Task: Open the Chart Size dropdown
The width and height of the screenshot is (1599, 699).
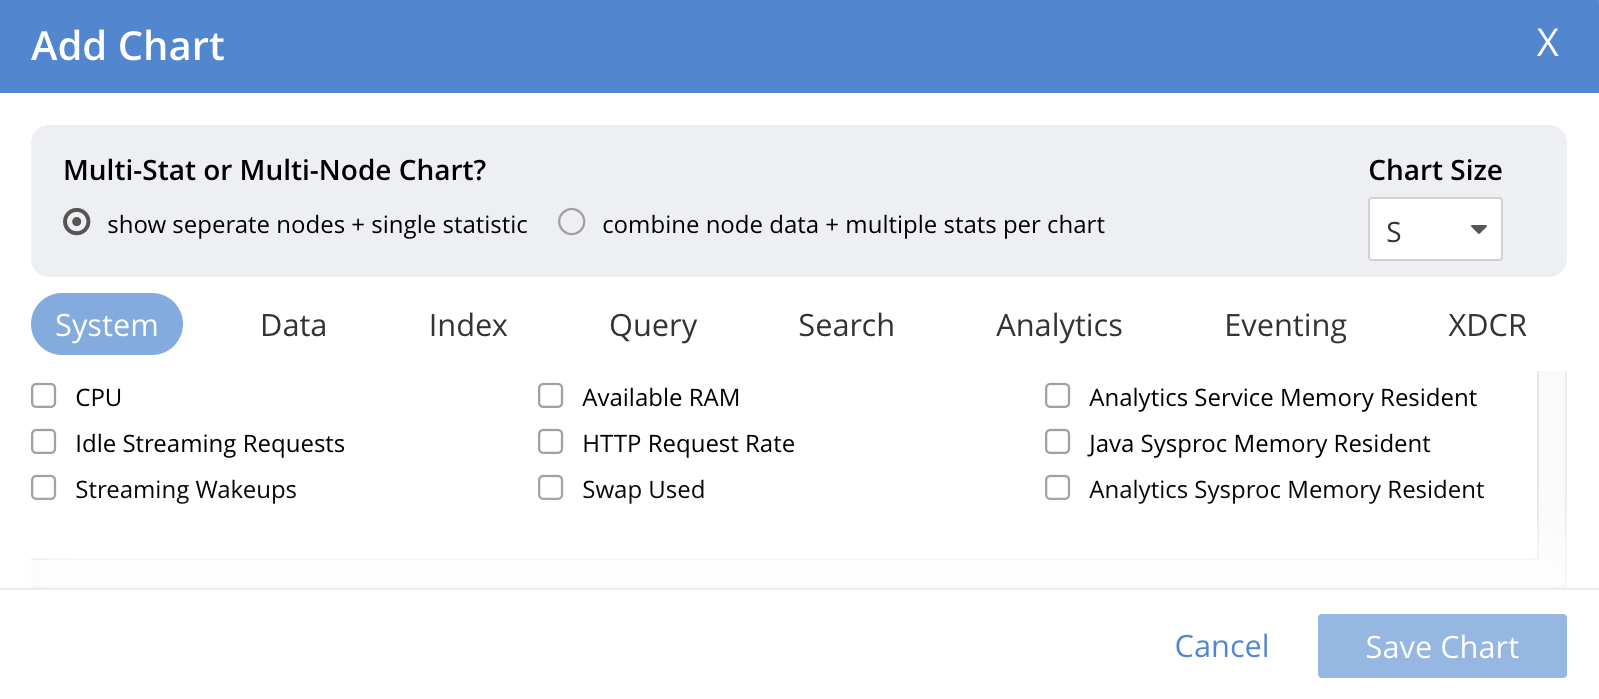Action: (1434, 230)
